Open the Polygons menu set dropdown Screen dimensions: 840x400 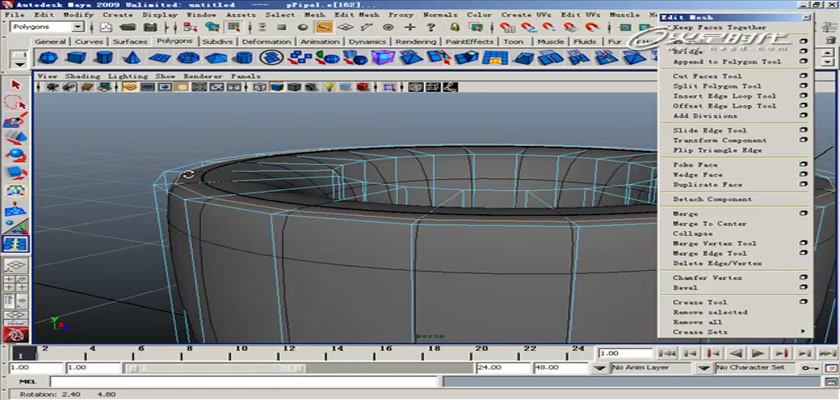coord(78,27)
